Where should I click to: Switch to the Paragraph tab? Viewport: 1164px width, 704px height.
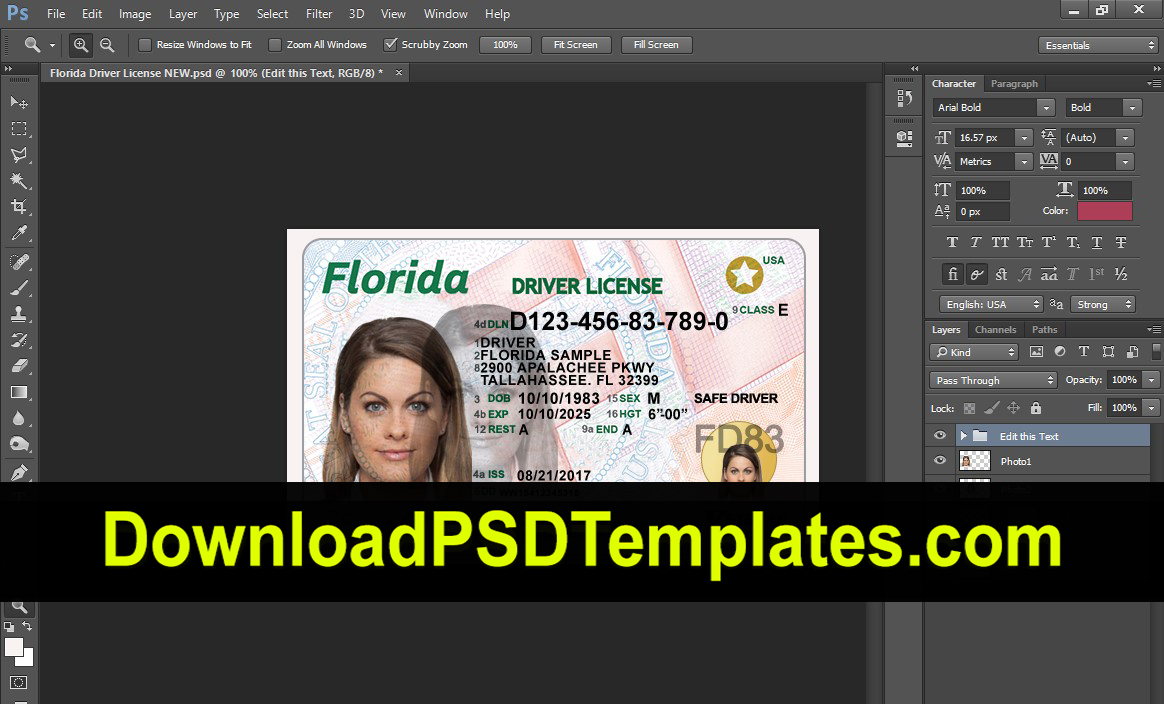point(1012,83)
